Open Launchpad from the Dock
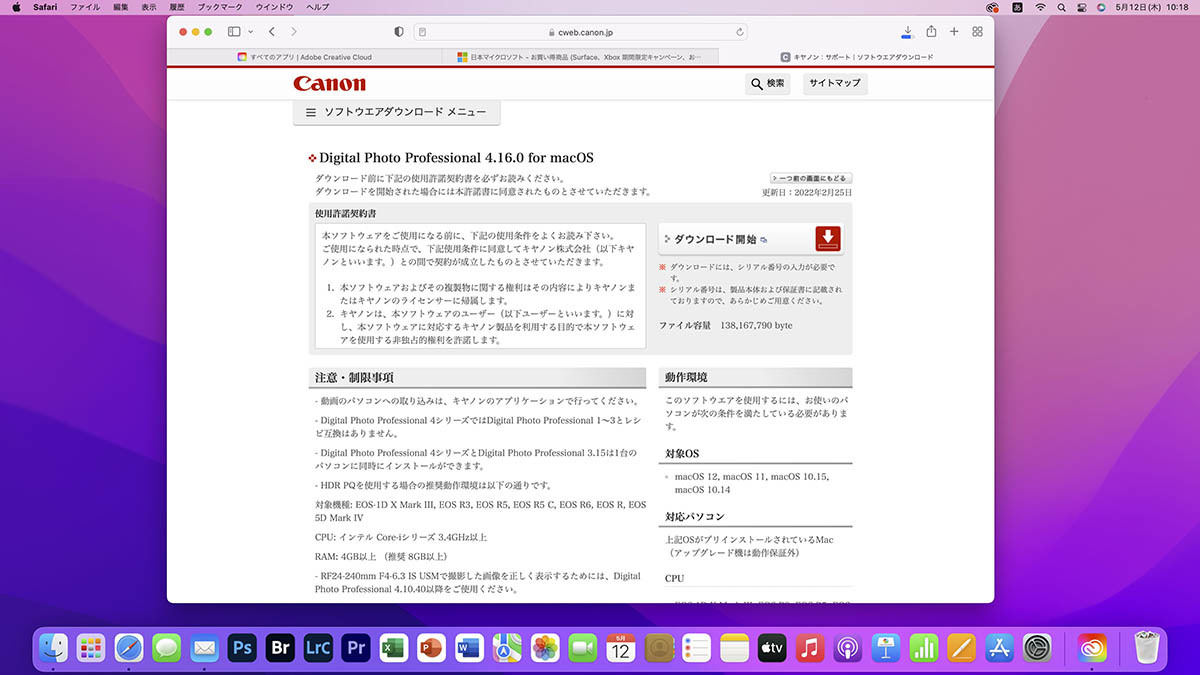 coord(91,648)
